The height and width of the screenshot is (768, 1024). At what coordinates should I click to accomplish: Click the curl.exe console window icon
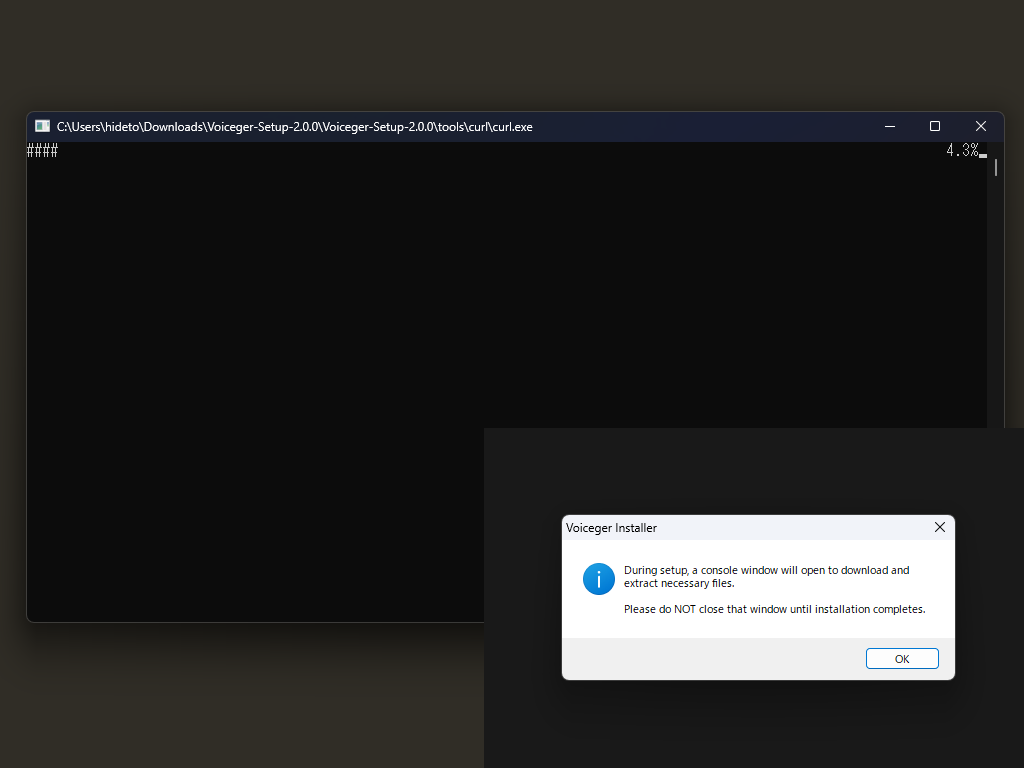click(42, 126)
